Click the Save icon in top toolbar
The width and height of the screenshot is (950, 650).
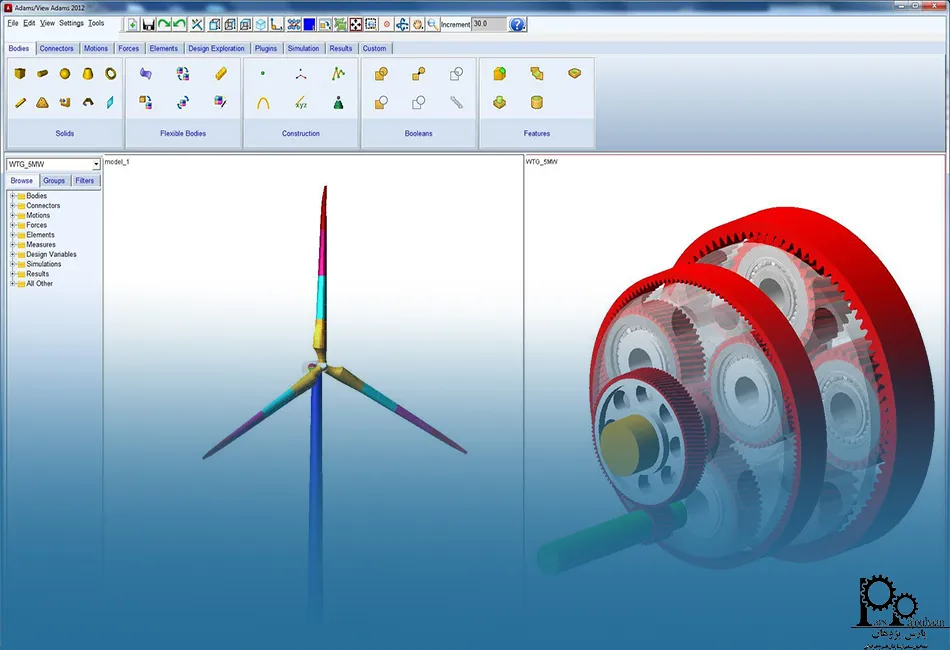click(148, 24)
